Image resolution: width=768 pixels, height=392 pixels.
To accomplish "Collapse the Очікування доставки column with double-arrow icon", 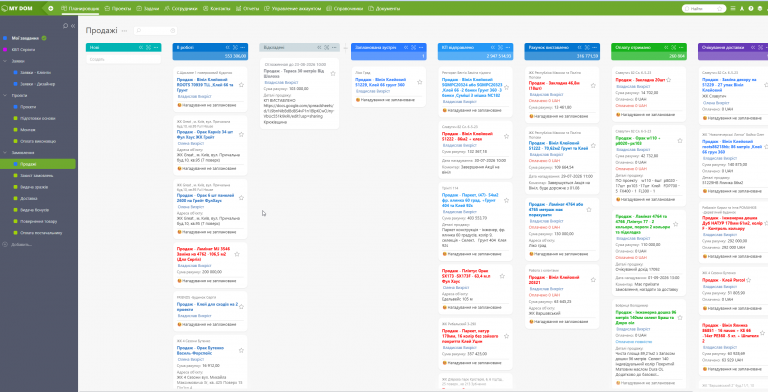I will (753, 48).
